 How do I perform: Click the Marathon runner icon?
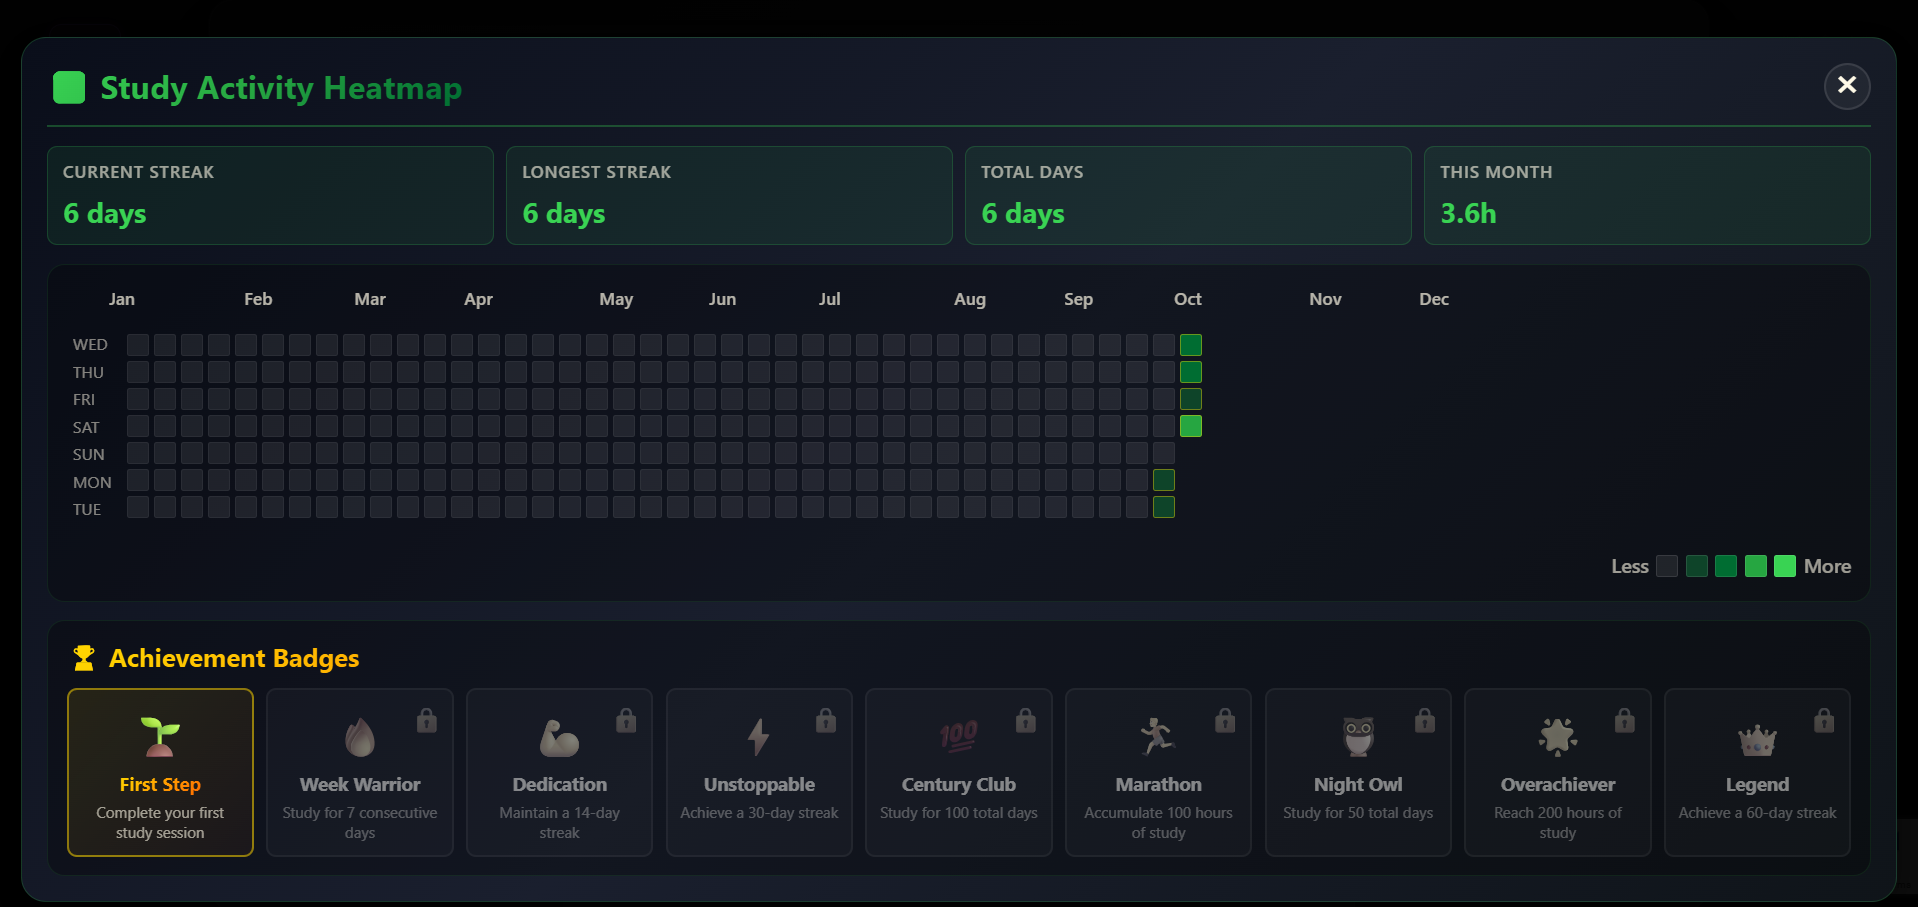click(x=1157, y=737)
